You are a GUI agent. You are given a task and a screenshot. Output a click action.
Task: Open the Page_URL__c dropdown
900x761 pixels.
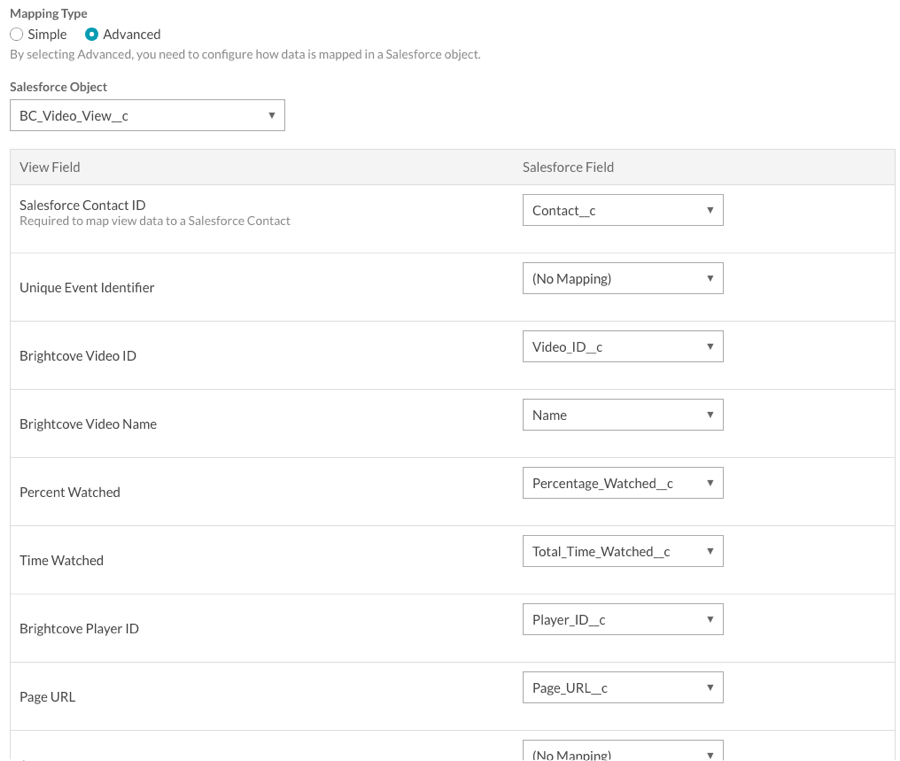point(623,688)
